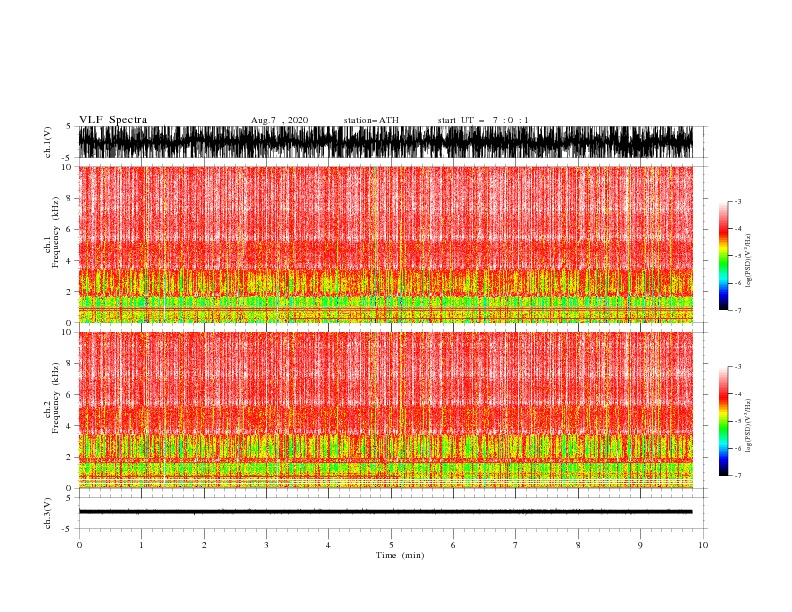The height and width of the screenshot is (612, 792).
Task: Click the 'ch.1(V)' axis label
Action: coord(48,142)
